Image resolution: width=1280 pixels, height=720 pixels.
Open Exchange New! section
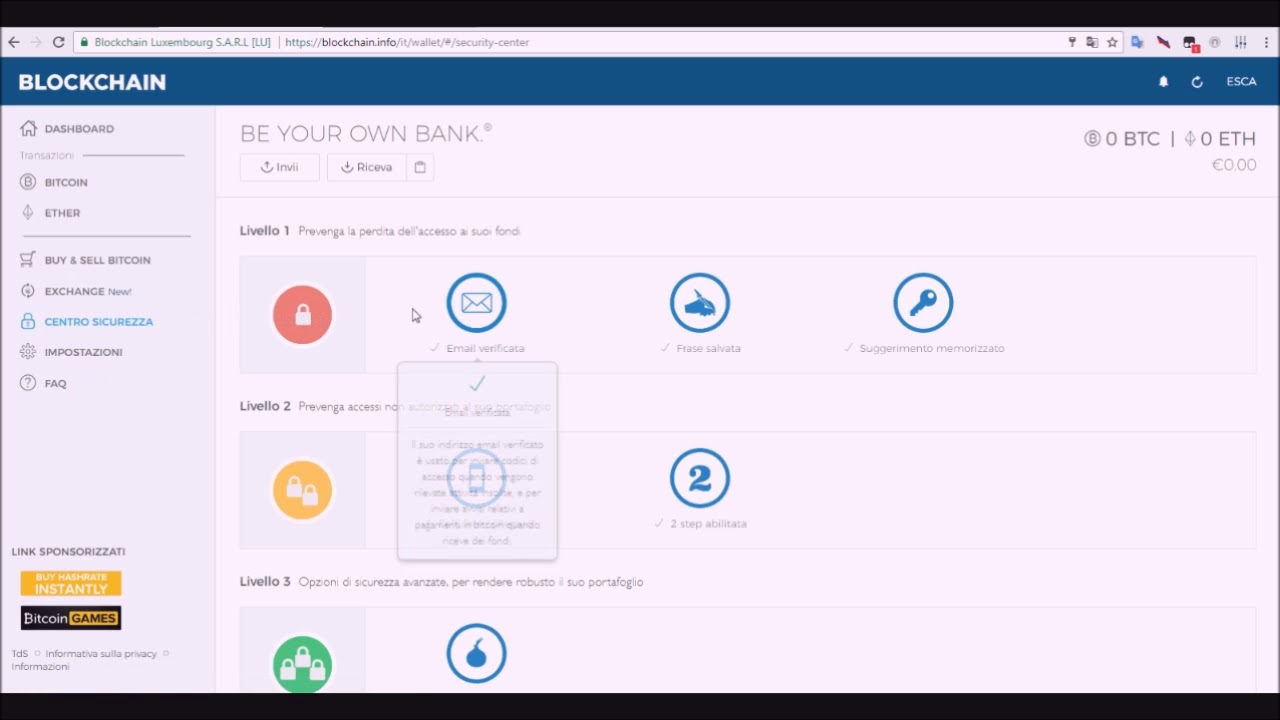pos(76,291)
